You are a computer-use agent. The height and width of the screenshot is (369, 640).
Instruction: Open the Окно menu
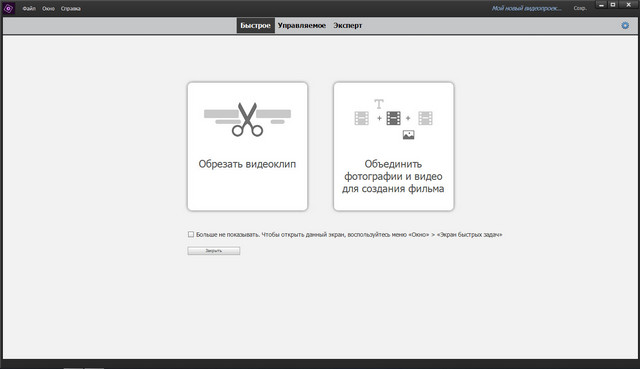[x=48, y=9]
